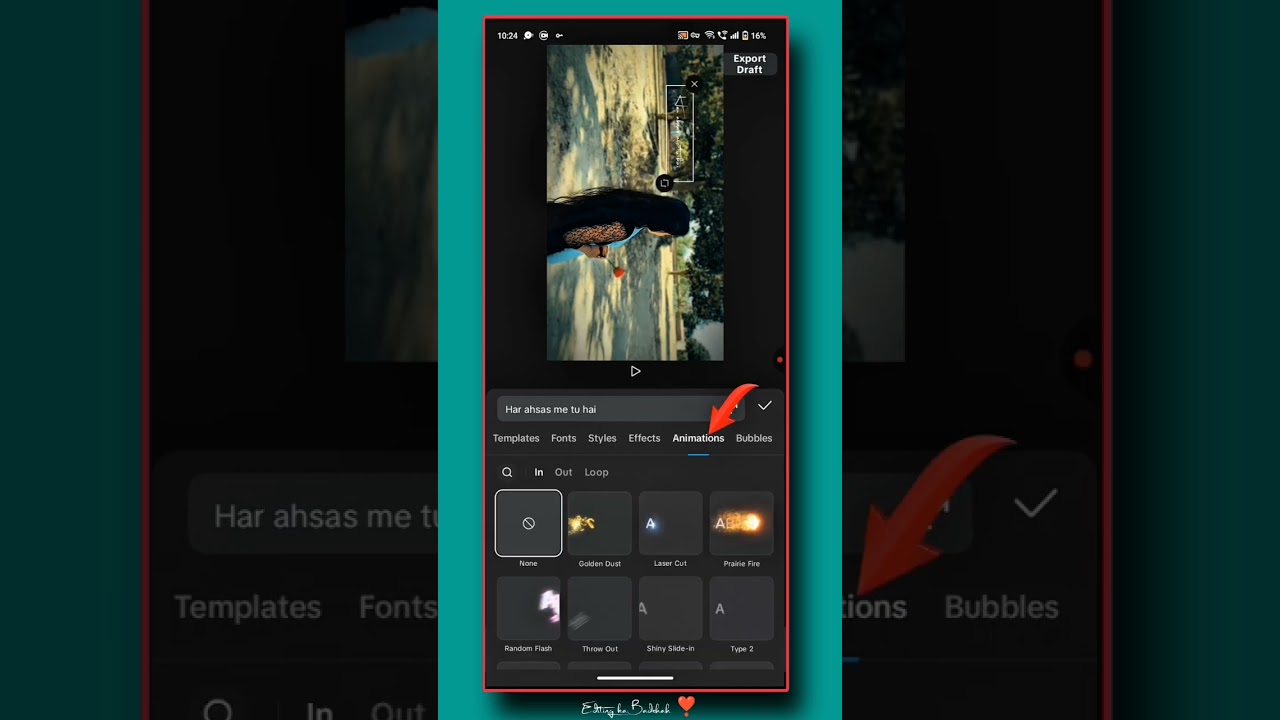Viewport: 1280px width, 720px height.
Task: Switch to Out animations
Action: pos(563,472)
